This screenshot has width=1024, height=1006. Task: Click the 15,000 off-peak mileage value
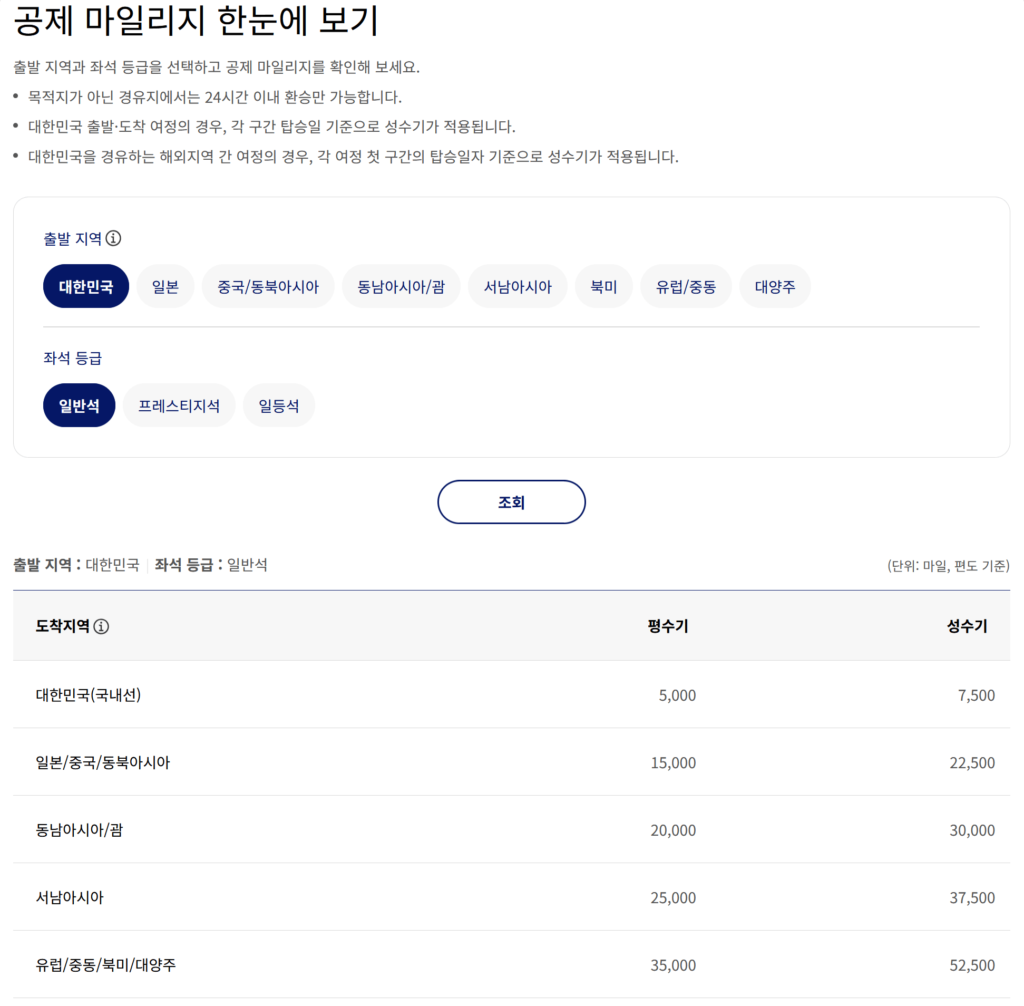point(673,763)
